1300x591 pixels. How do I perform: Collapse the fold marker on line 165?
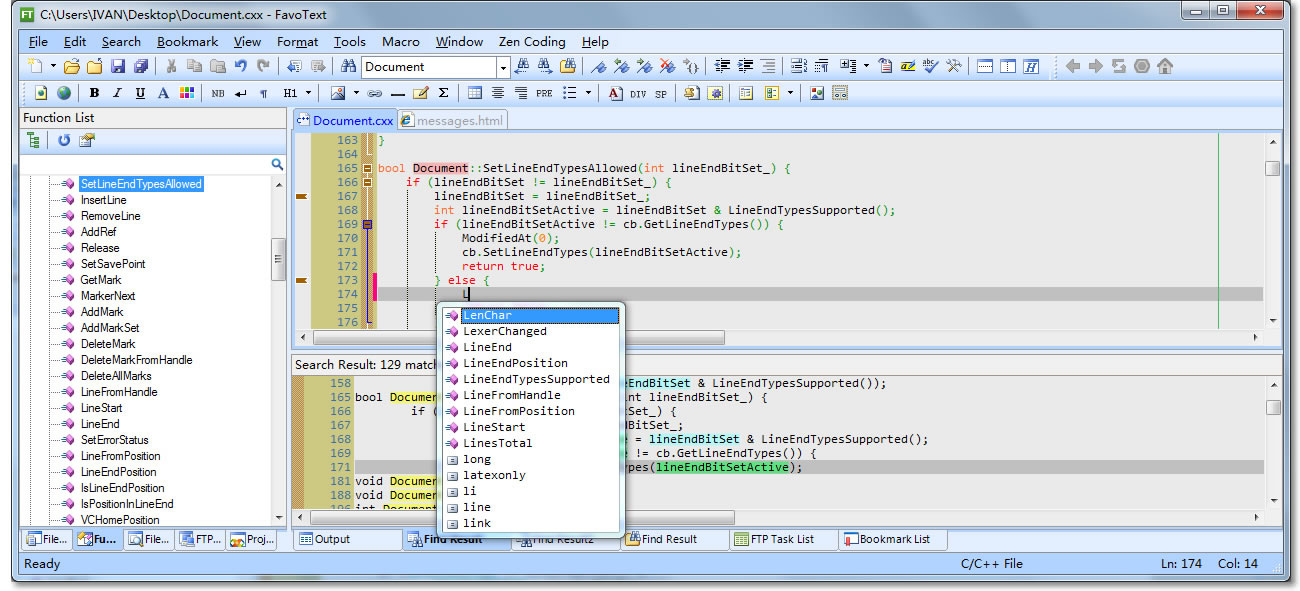pyautogui.click(x=367, y=168)
